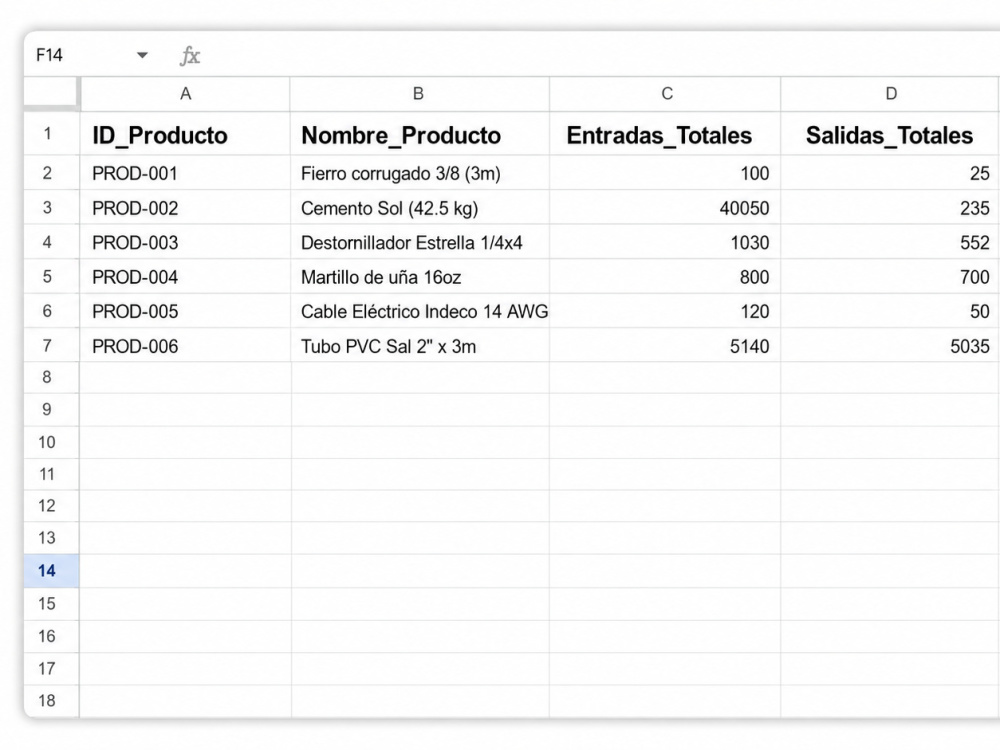The image size is (1000, 750).
Task: Select row 4 header
Action: [51, 242]
